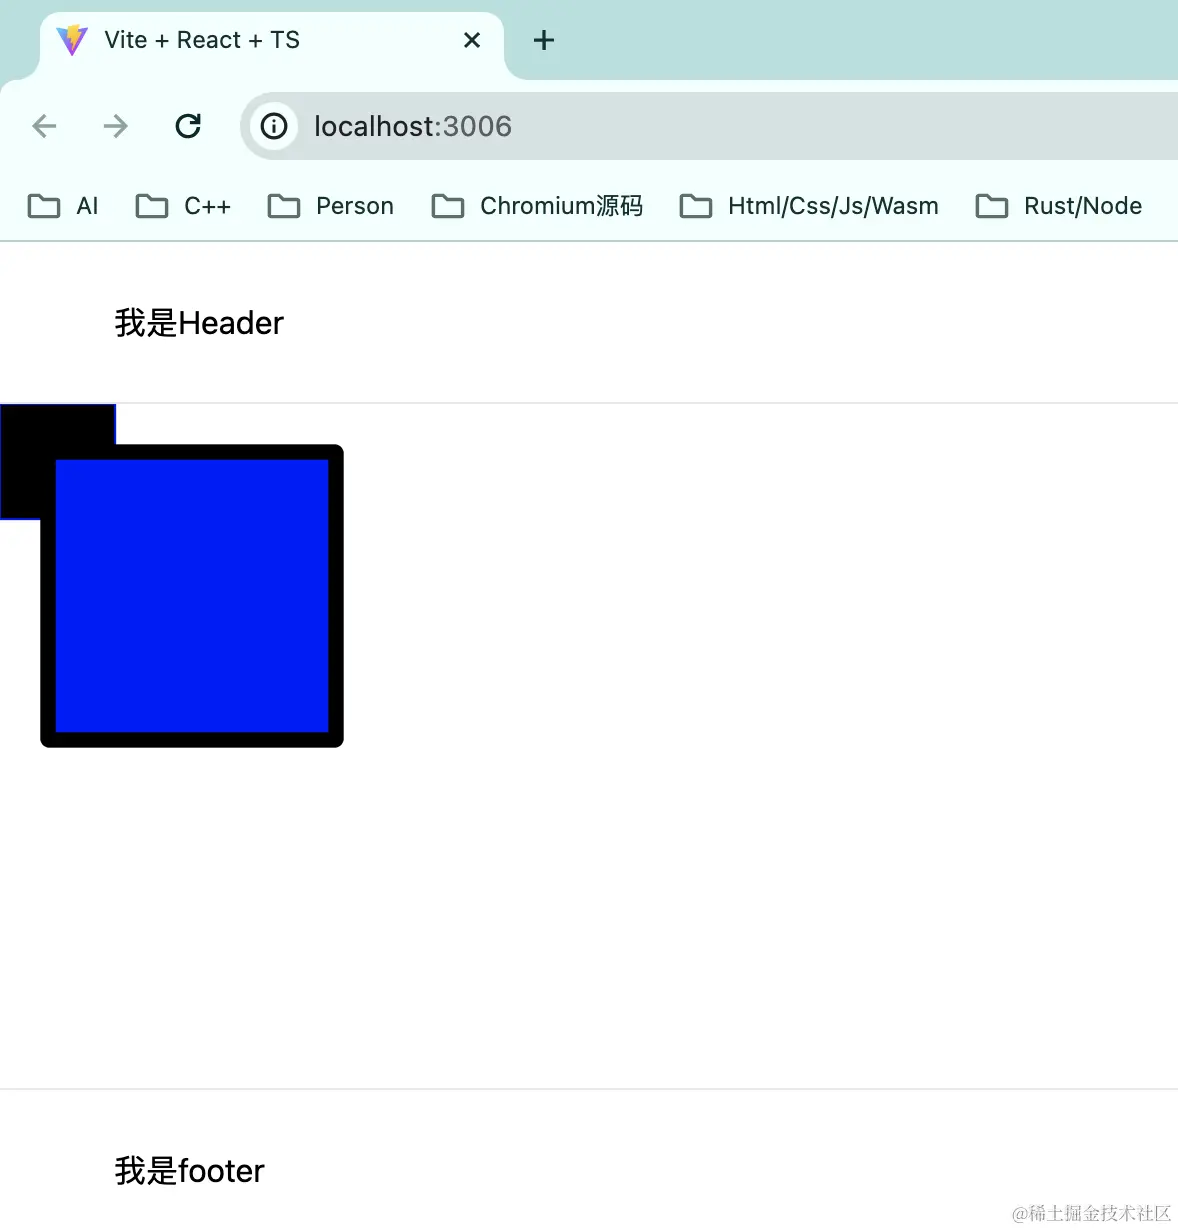Open a new tab with plus button
The image size is (1178, 1230).
coord(544,40)
